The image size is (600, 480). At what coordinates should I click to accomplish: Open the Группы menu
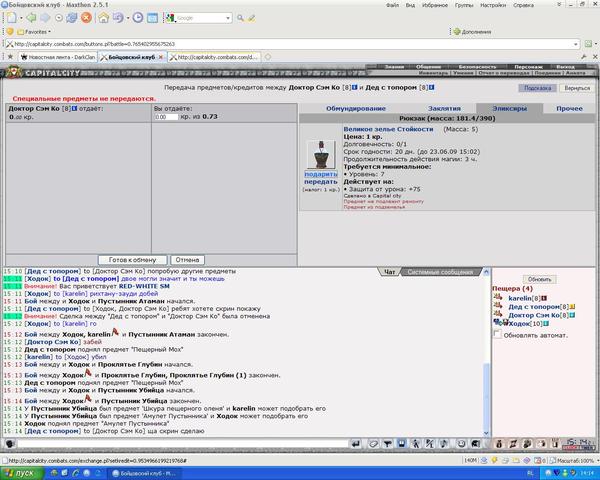coord(464,5)
